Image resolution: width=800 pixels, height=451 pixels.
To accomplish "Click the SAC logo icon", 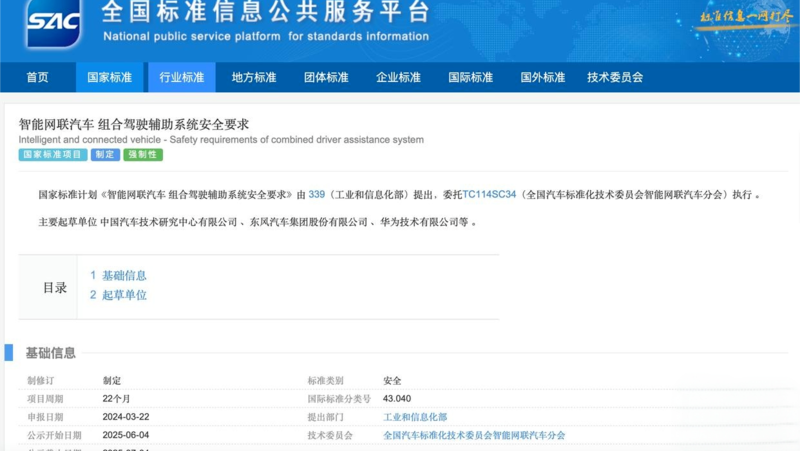I will click(x=54, y=23).
